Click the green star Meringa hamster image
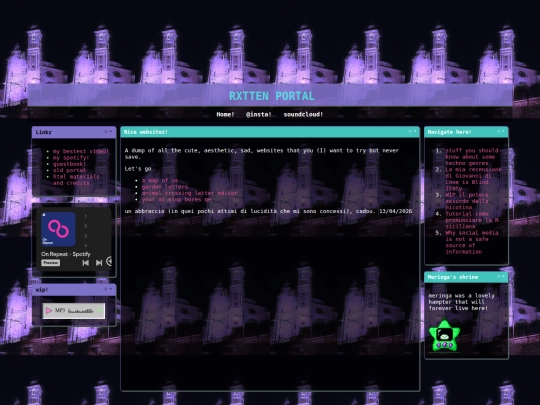540x405 pixels. 445,336
